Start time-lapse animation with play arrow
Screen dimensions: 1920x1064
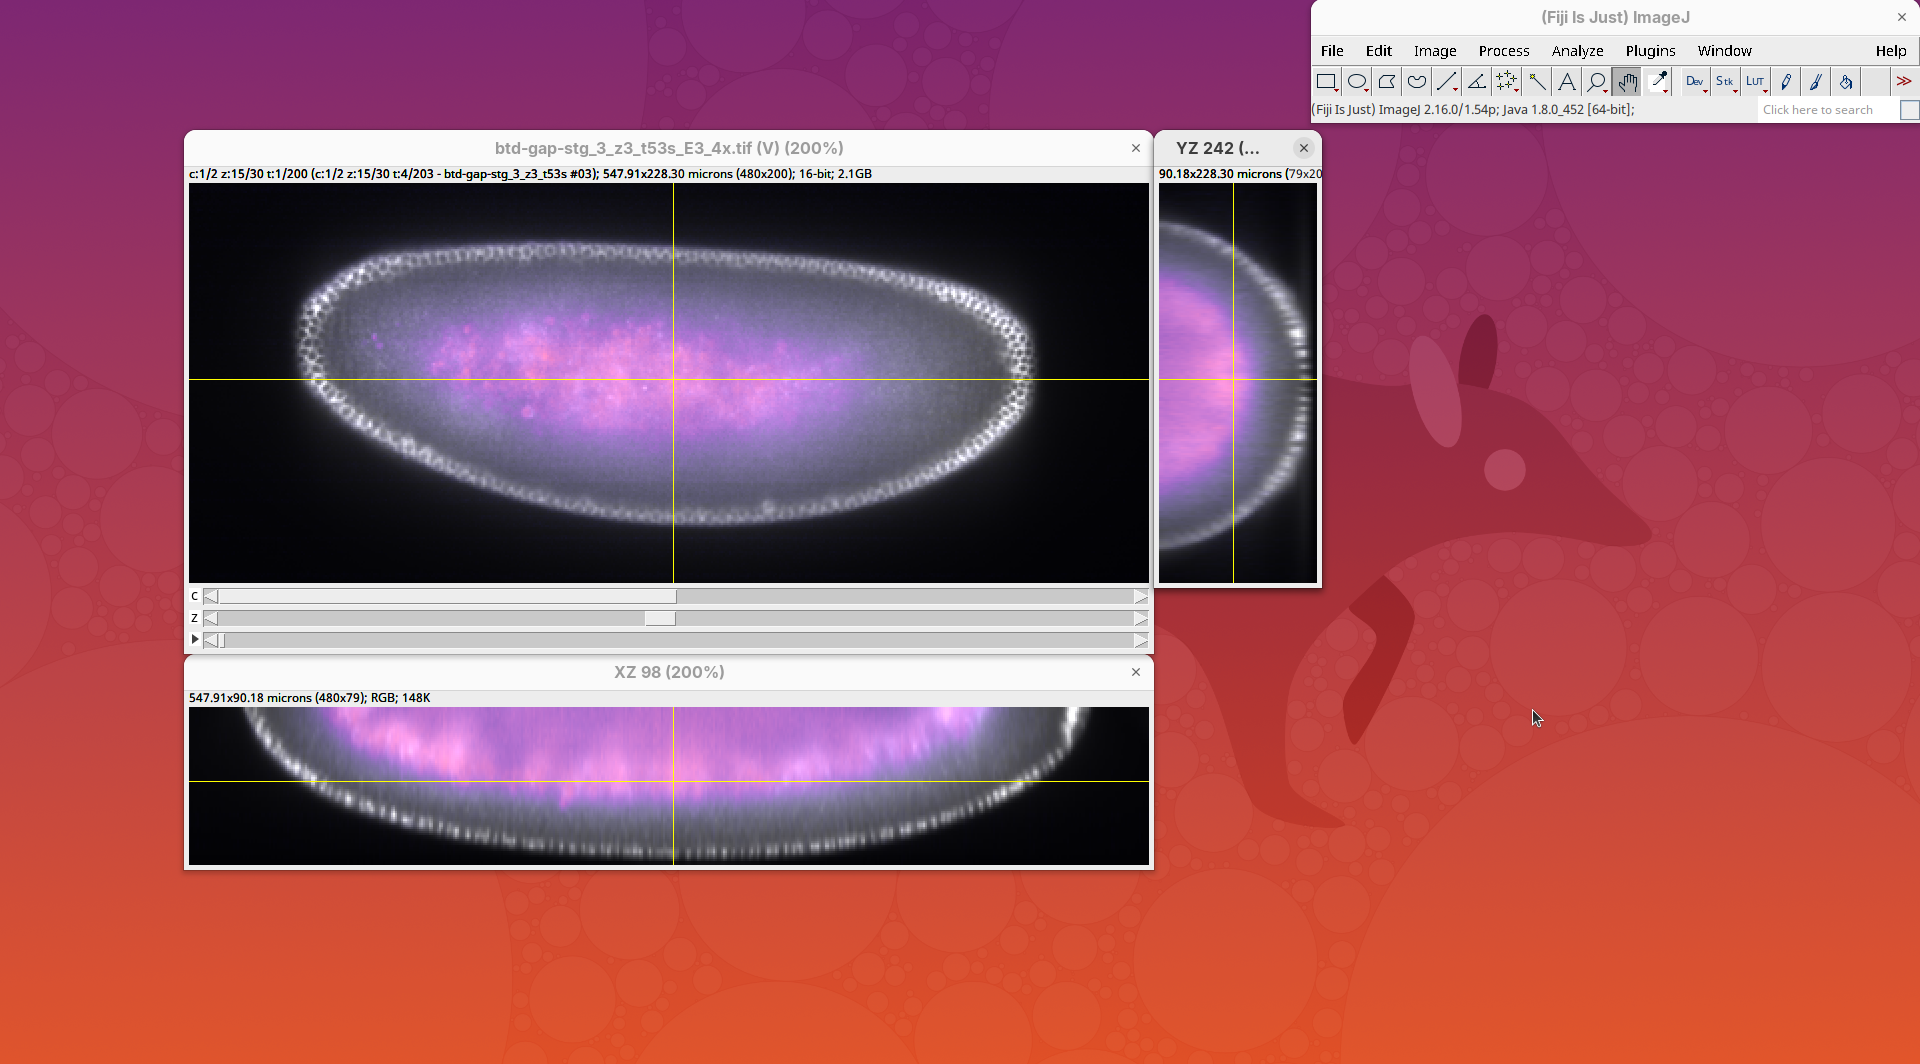[x=195, y=639]
